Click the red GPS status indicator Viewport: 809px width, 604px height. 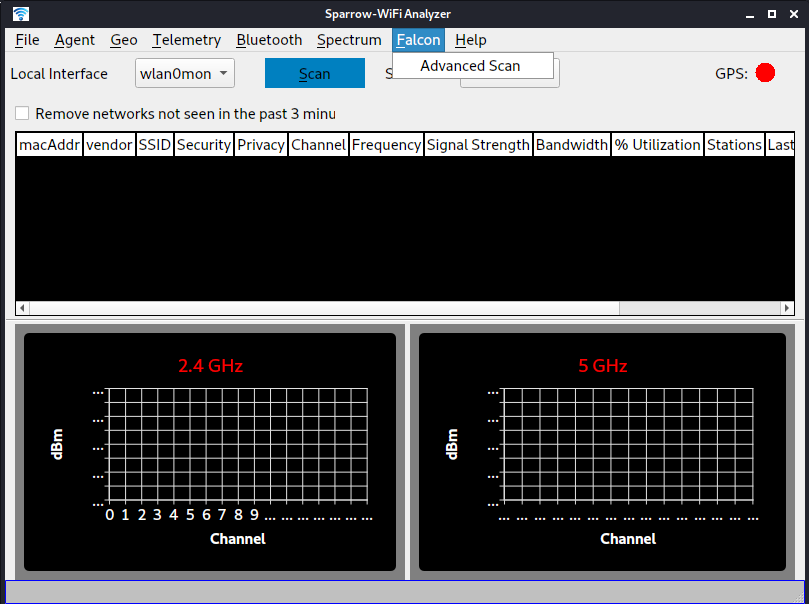click(765, 73)
